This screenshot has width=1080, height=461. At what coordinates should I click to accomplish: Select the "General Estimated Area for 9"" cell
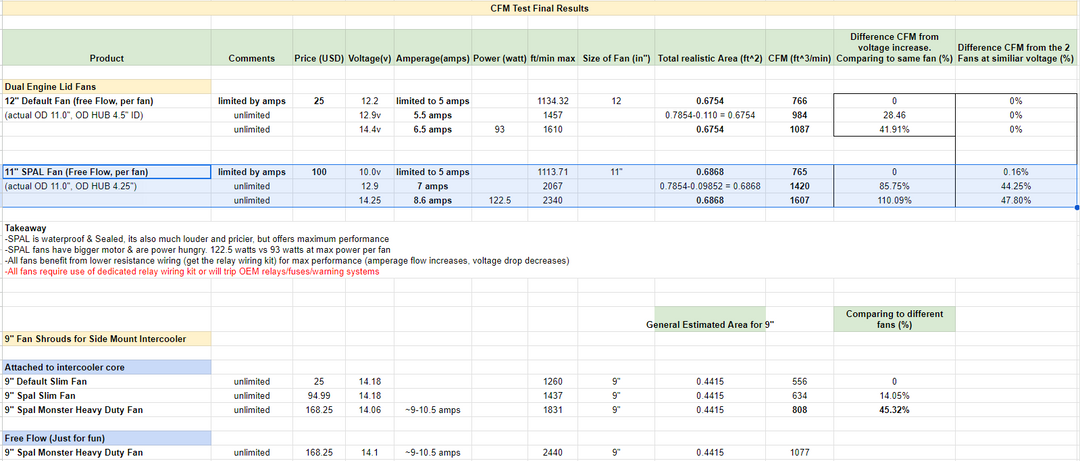point(710,325)
